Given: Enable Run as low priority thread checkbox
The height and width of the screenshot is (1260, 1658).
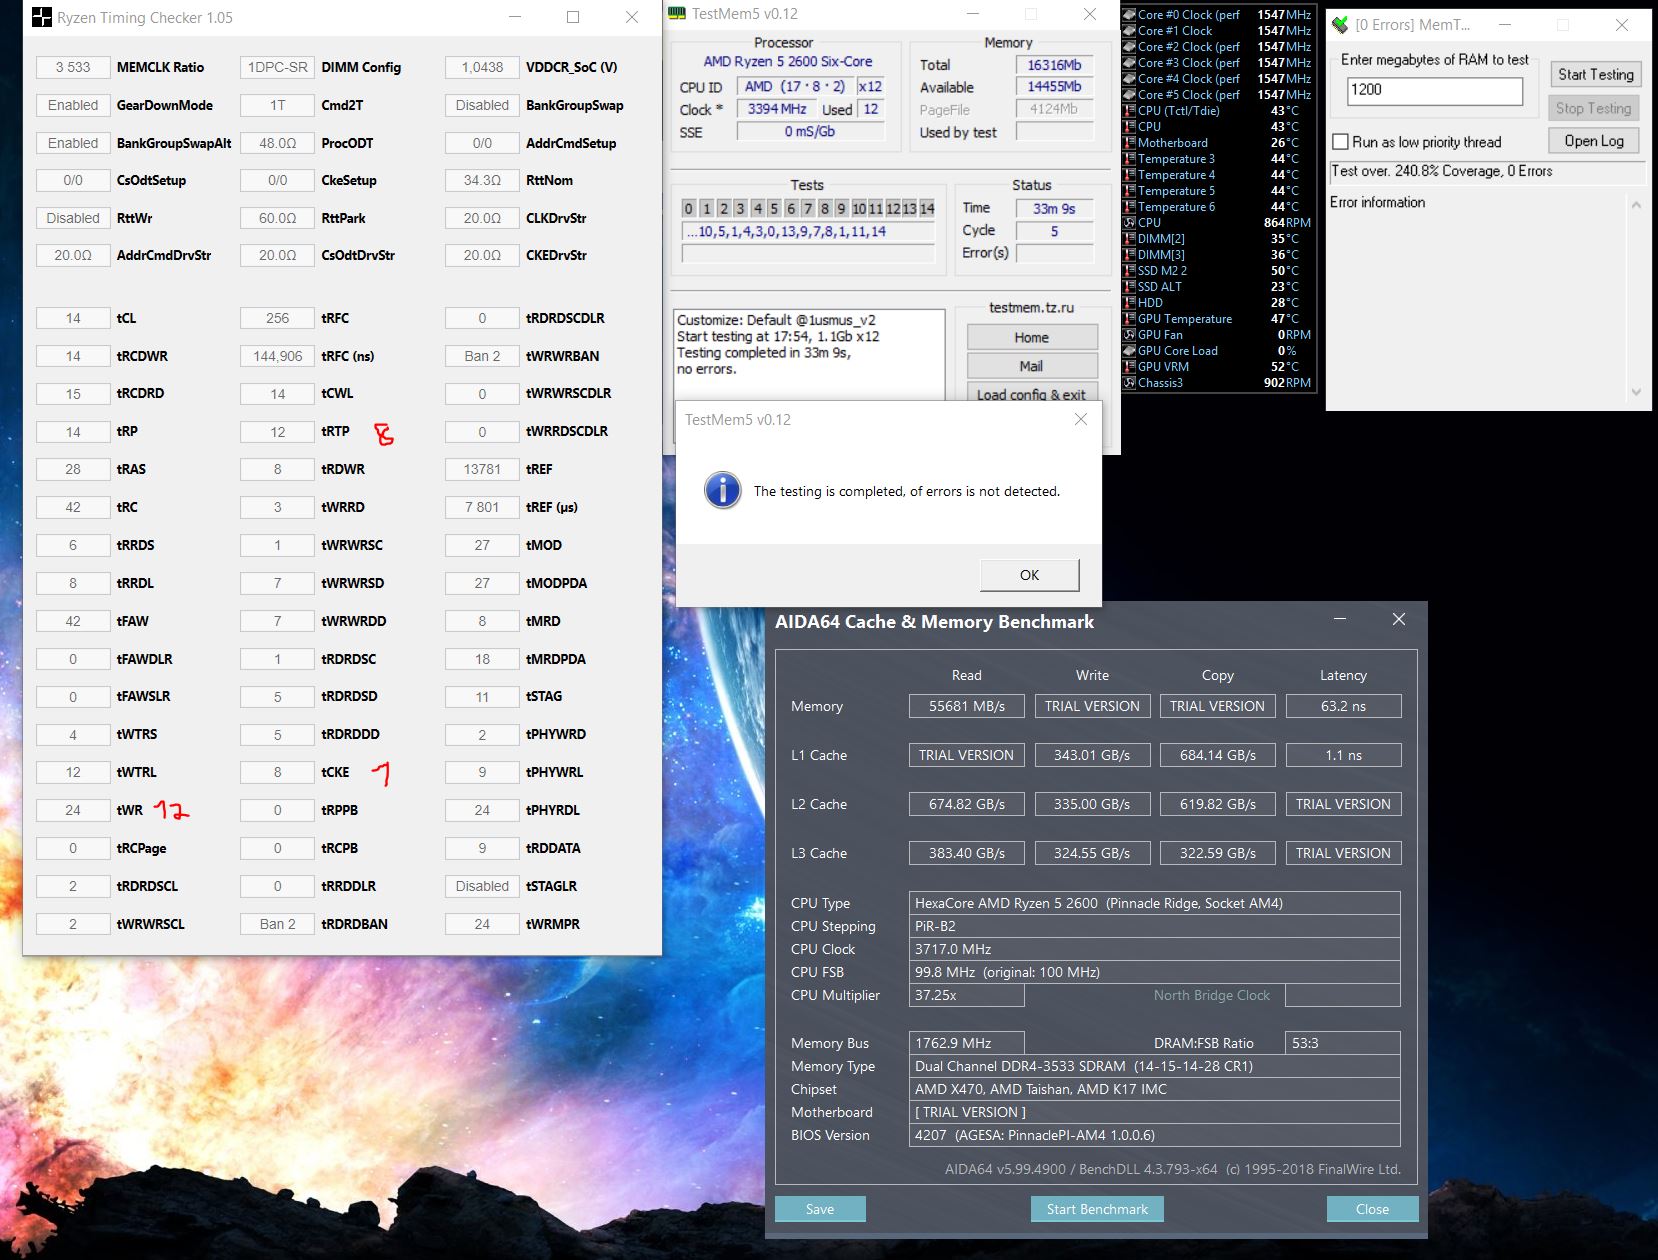Looking at the screenshot, I should click(1340, 142).
